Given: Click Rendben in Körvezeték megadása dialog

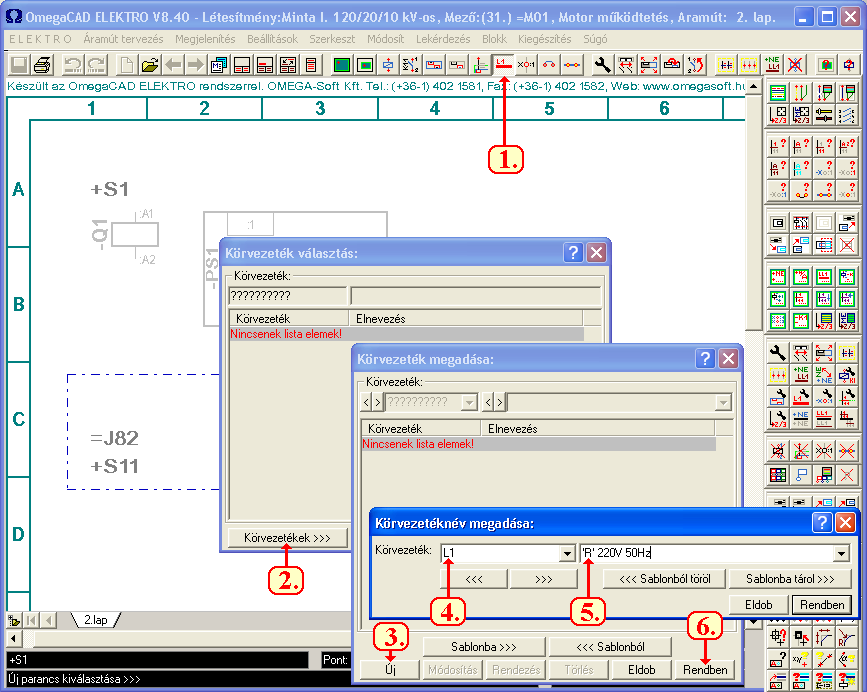Looking at the screenshot, I should click(x=705, y=670).
